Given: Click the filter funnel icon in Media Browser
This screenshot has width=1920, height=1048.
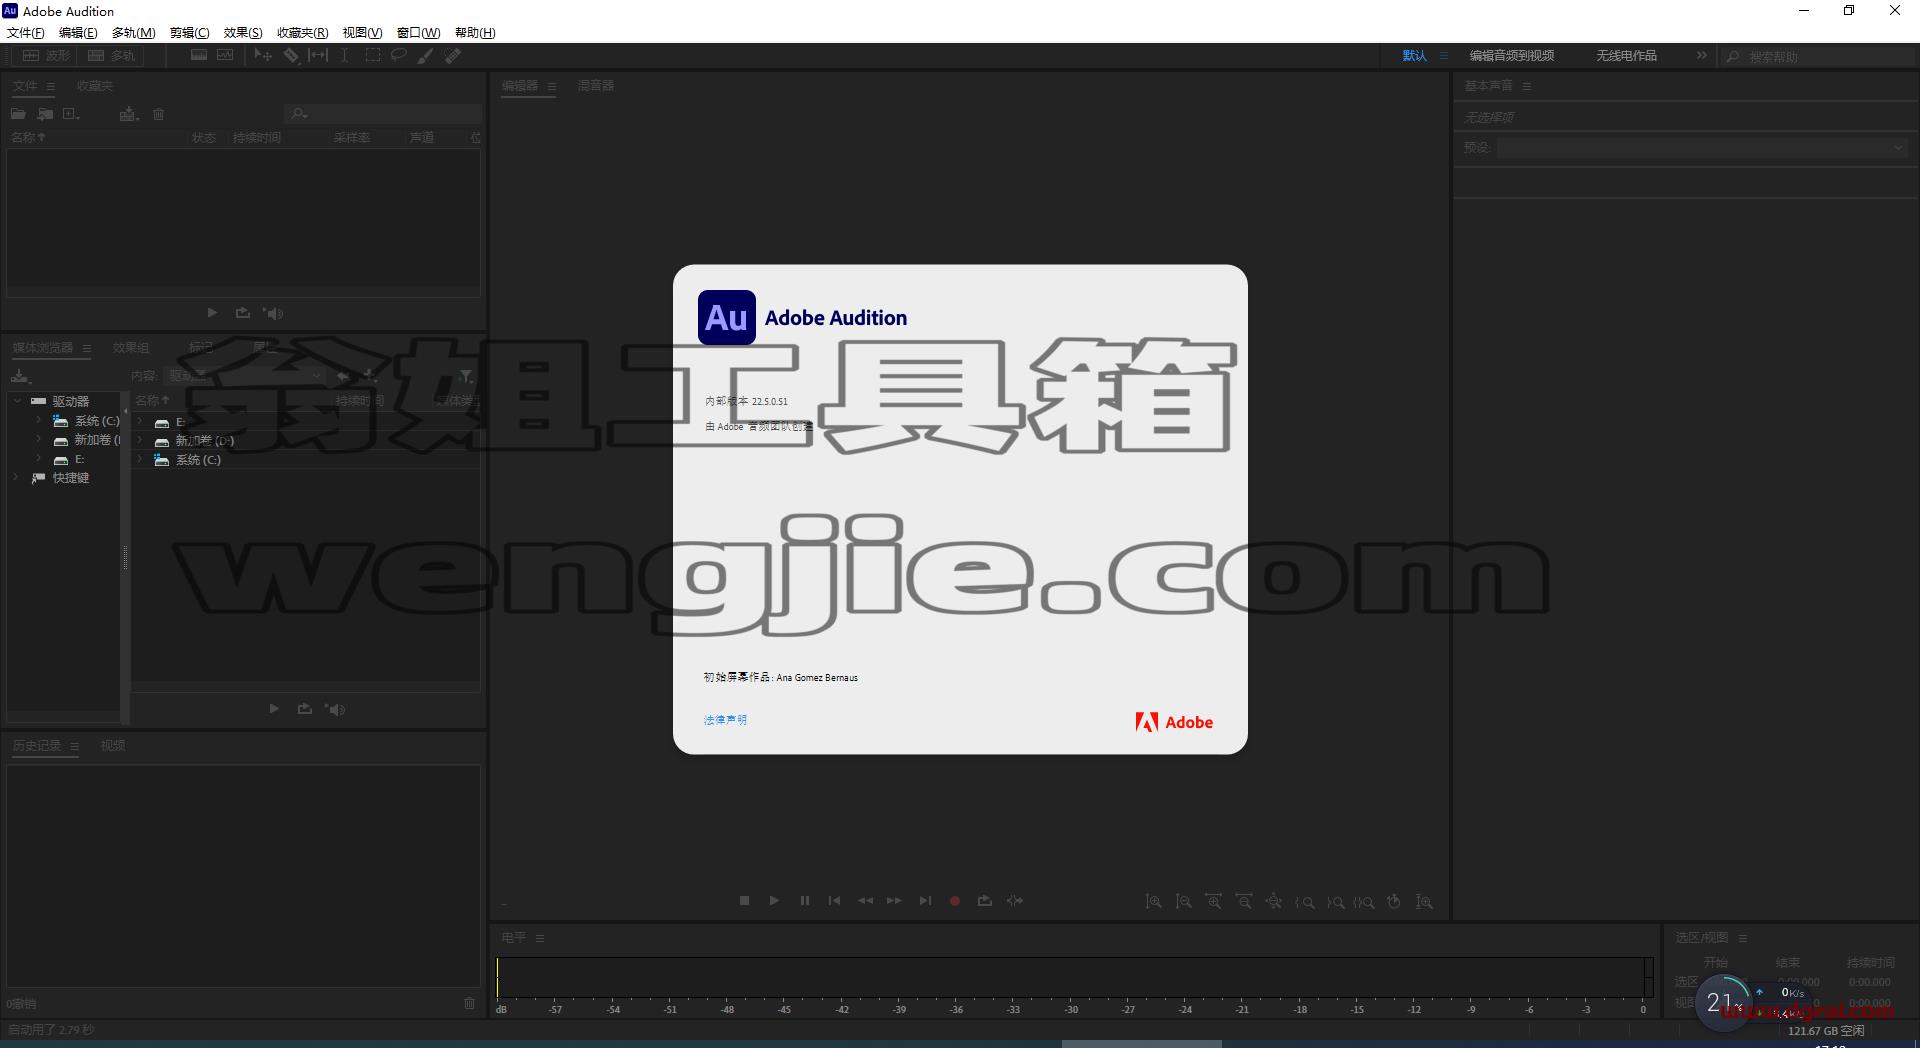Looking at the screenshot, I should [x=466, y=376].
